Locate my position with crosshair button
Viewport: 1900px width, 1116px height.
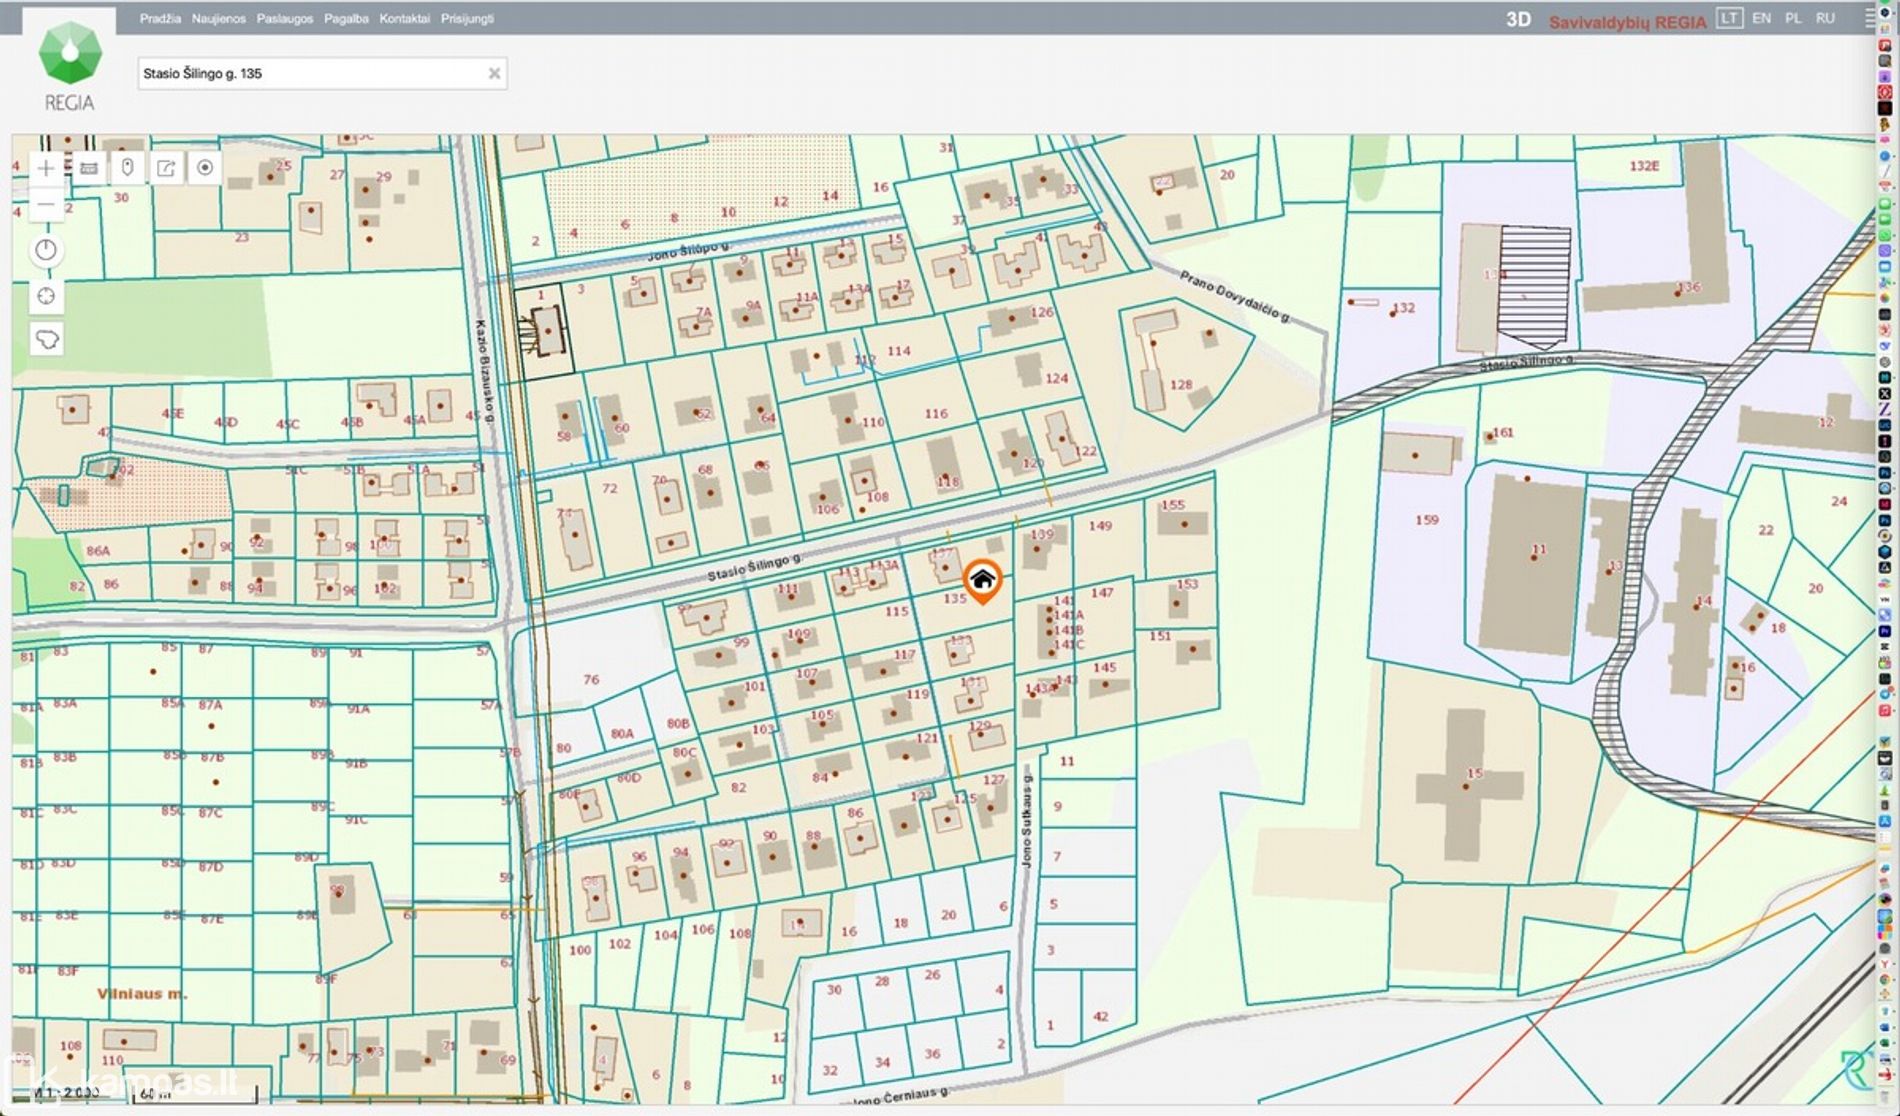click(46, 296)
